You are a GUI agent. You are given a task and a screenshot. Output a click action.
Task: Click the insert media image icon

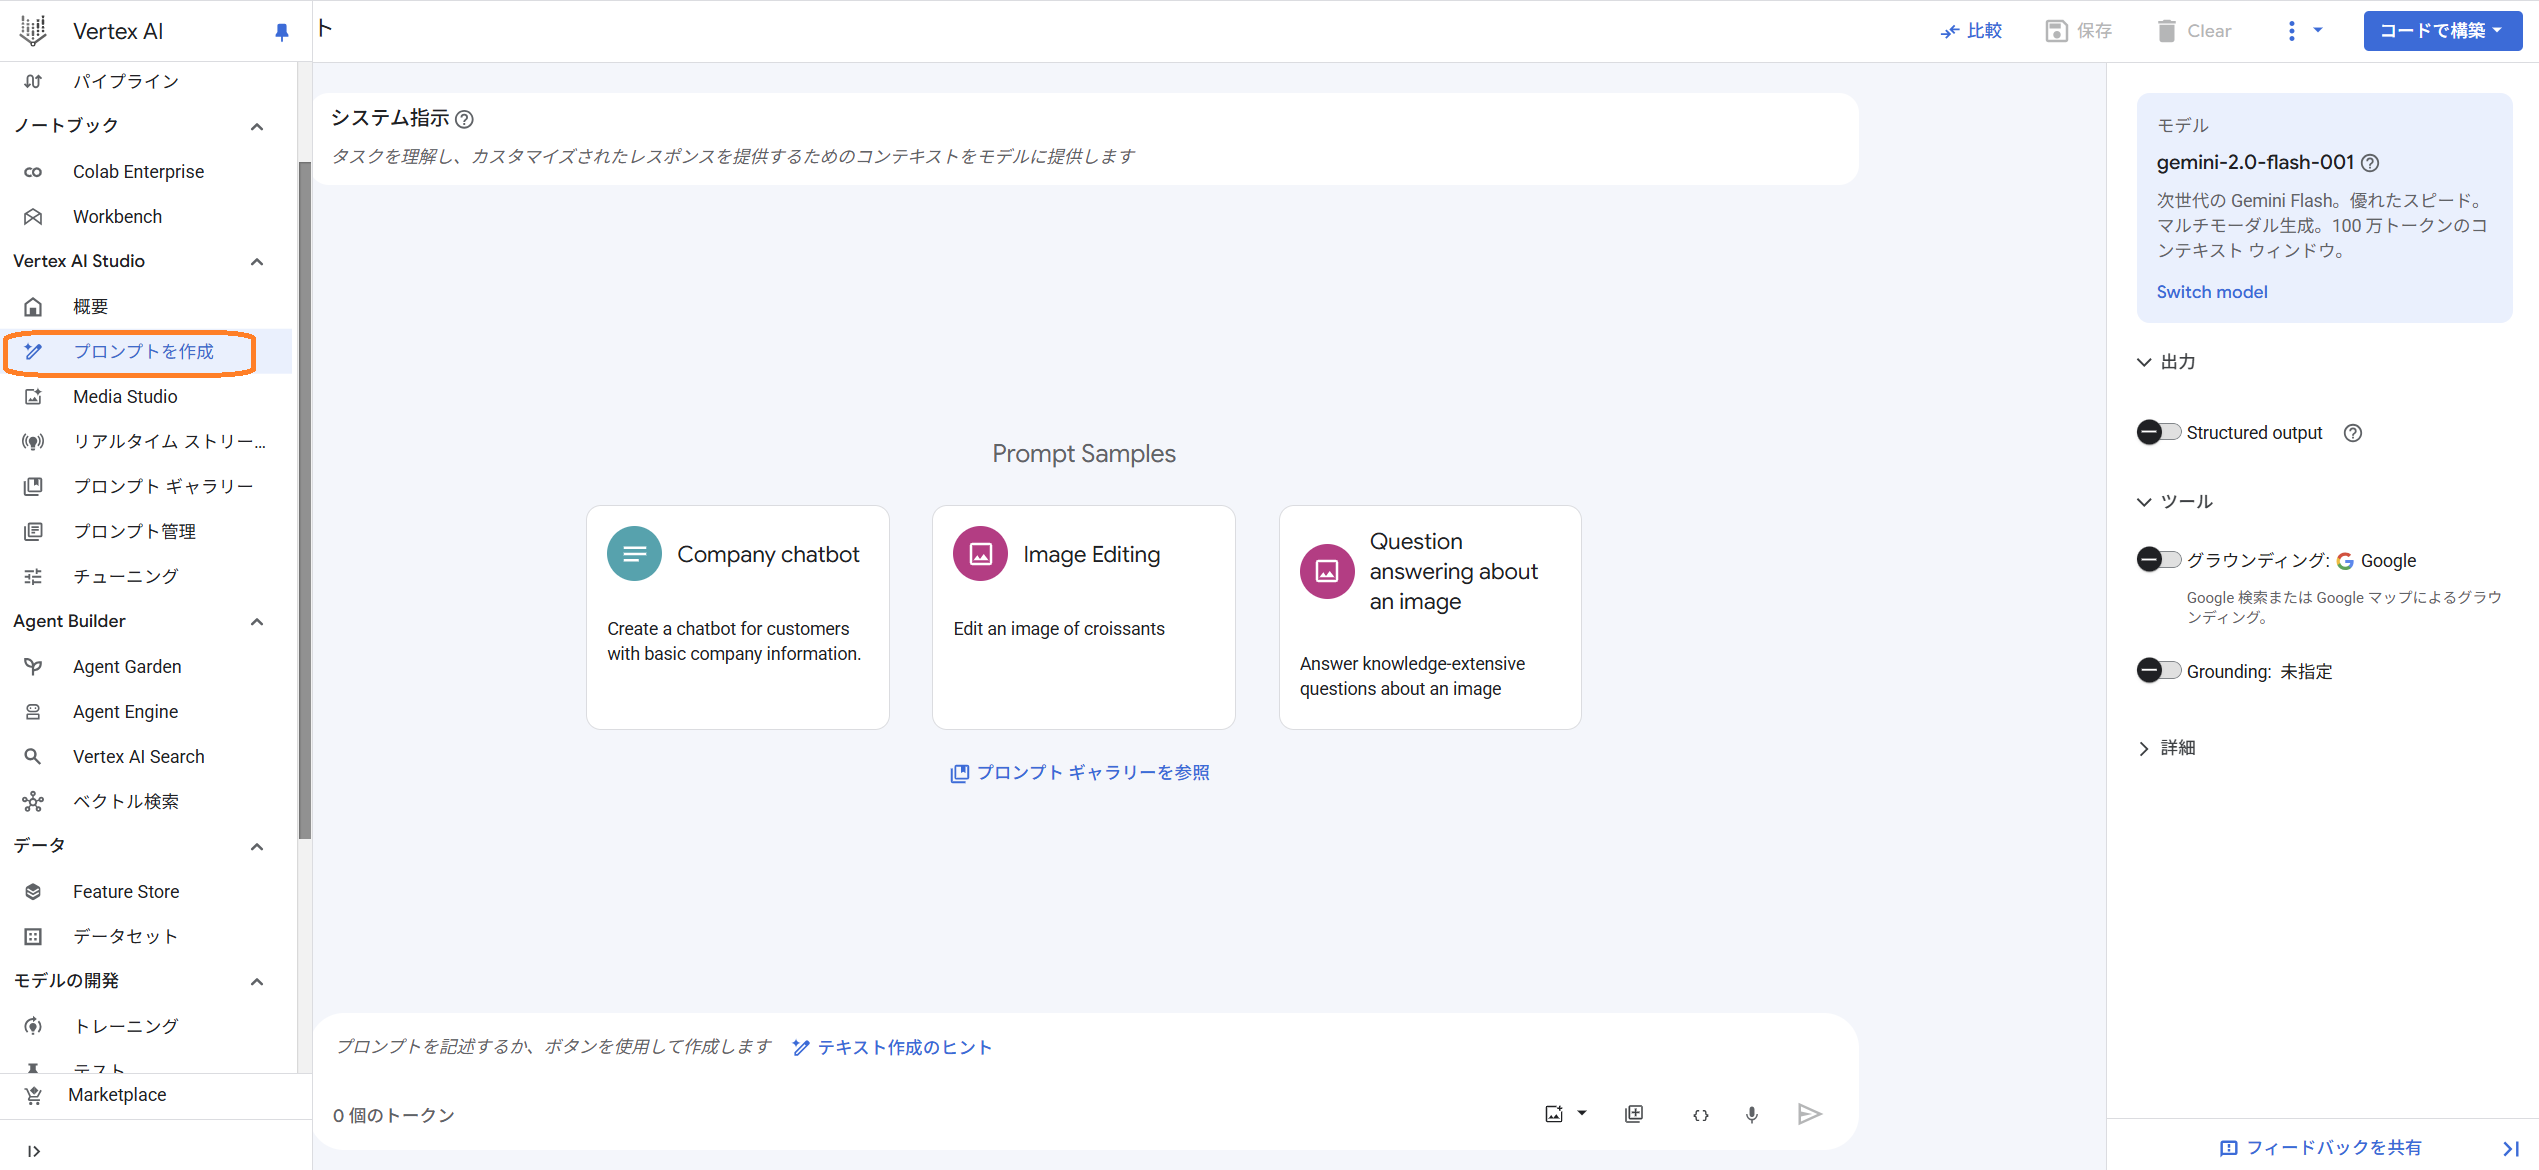[1554, 1114]
